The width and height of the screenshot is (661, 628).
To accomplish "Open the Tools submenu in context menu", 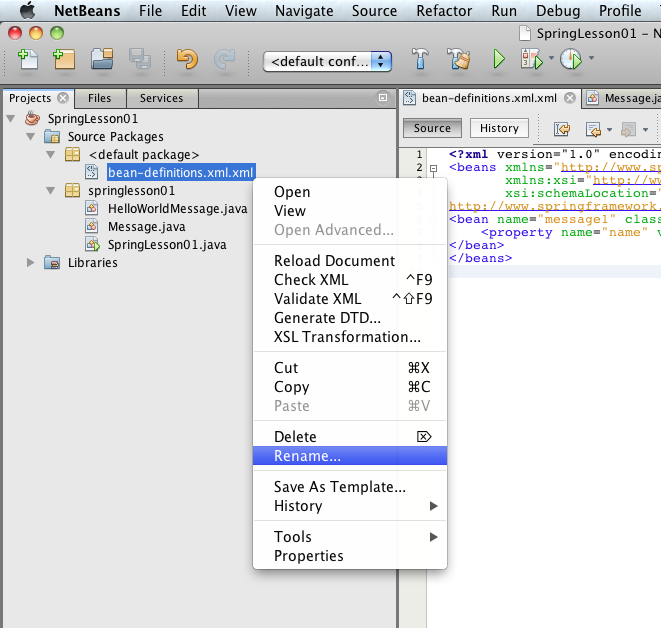I will pos(350,537).
